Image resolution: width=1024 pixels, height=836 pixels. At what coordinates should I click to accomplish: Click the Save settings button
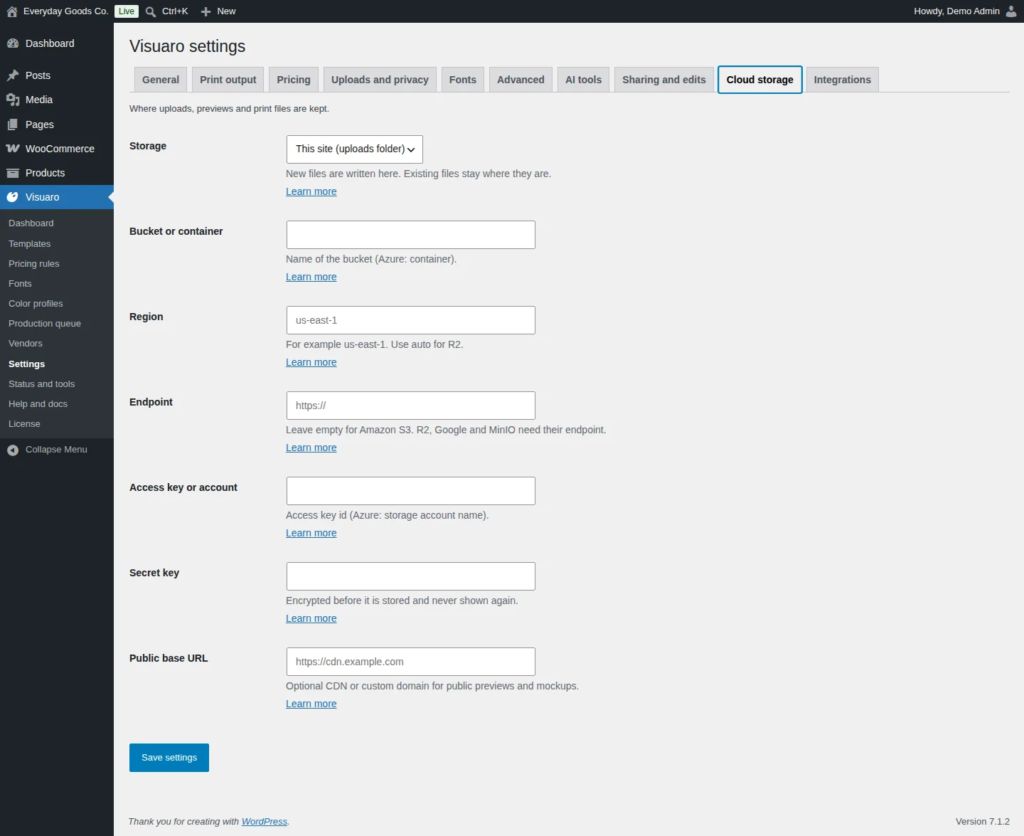point(169,758)
